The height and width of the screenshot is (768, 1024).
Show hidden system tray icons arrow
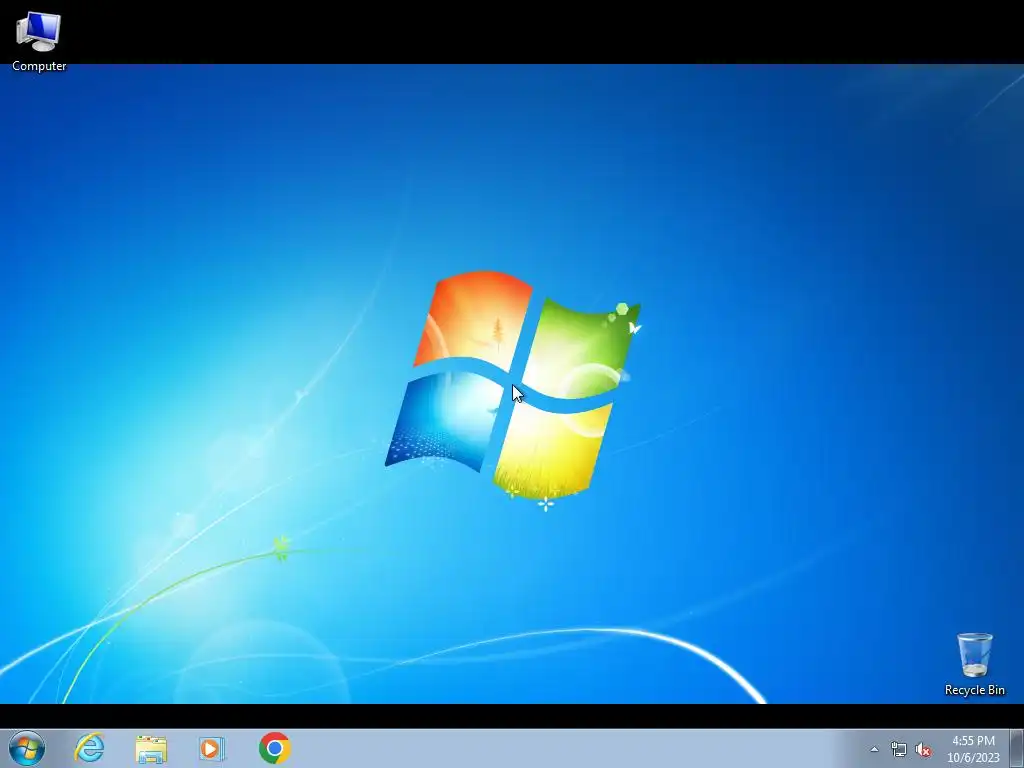click(x=874, y=750)
